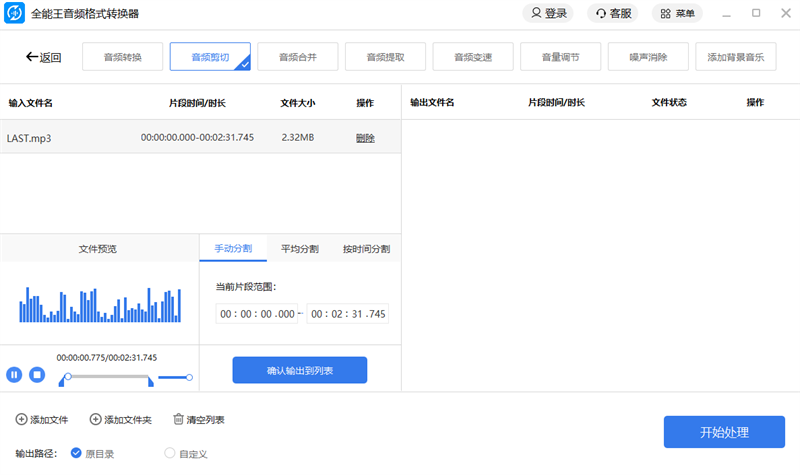Select 原目录 output path option

click(x=92, y=453)
